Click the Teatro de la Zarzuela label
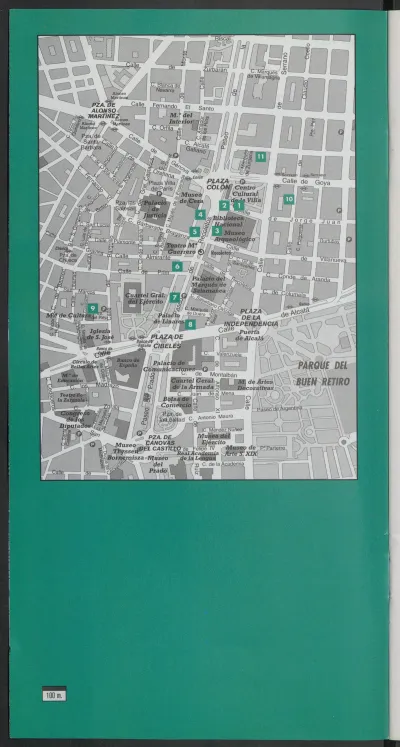Screen dimensions: 400x747 click(x=71, y=397)
